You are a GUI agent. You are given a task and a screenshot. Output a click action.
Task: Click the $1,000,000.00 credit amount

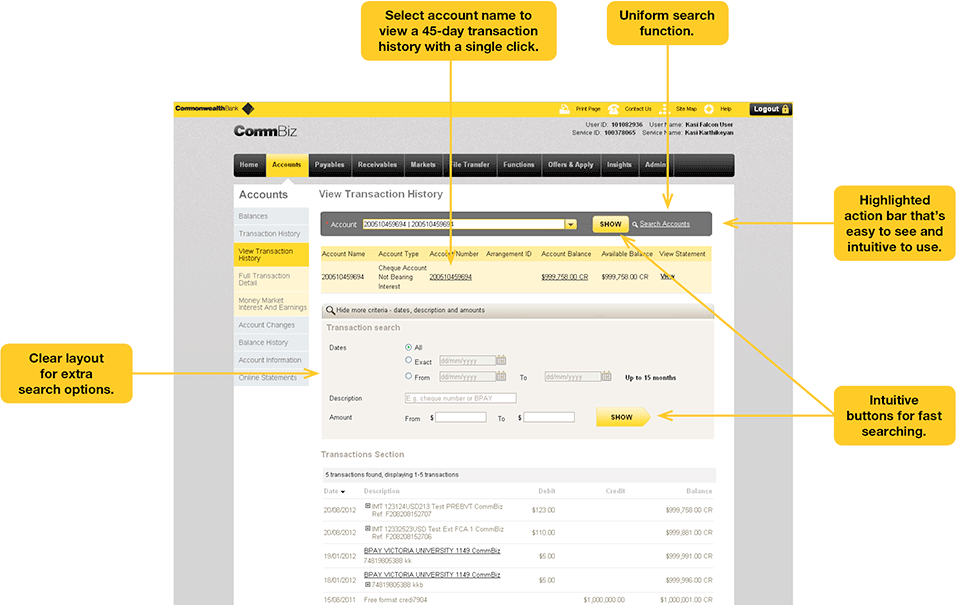point(604,600)
